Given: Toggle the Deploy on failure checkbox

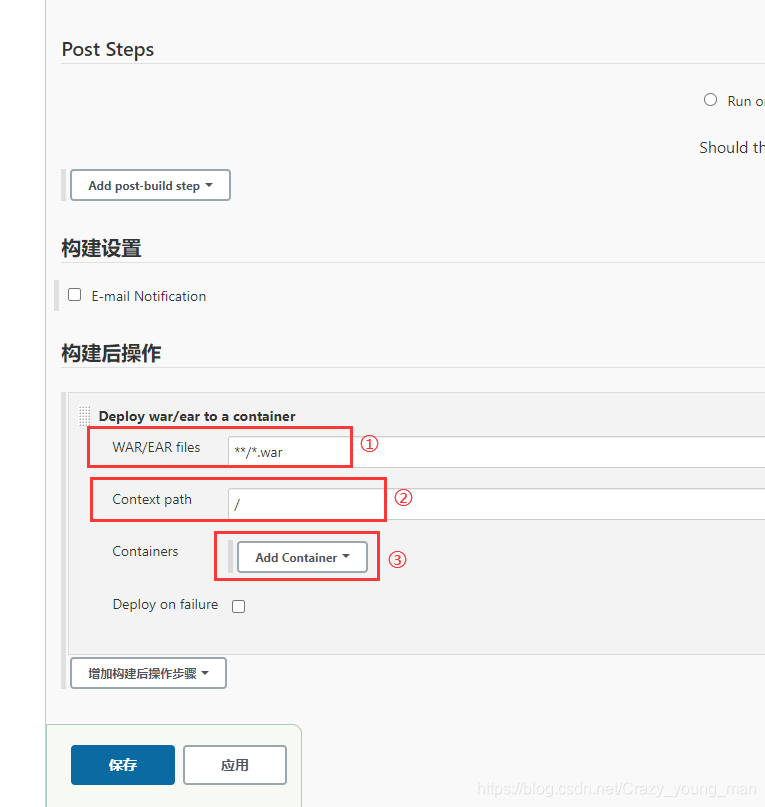Looking at the screenshot, I should click(238, 606).
